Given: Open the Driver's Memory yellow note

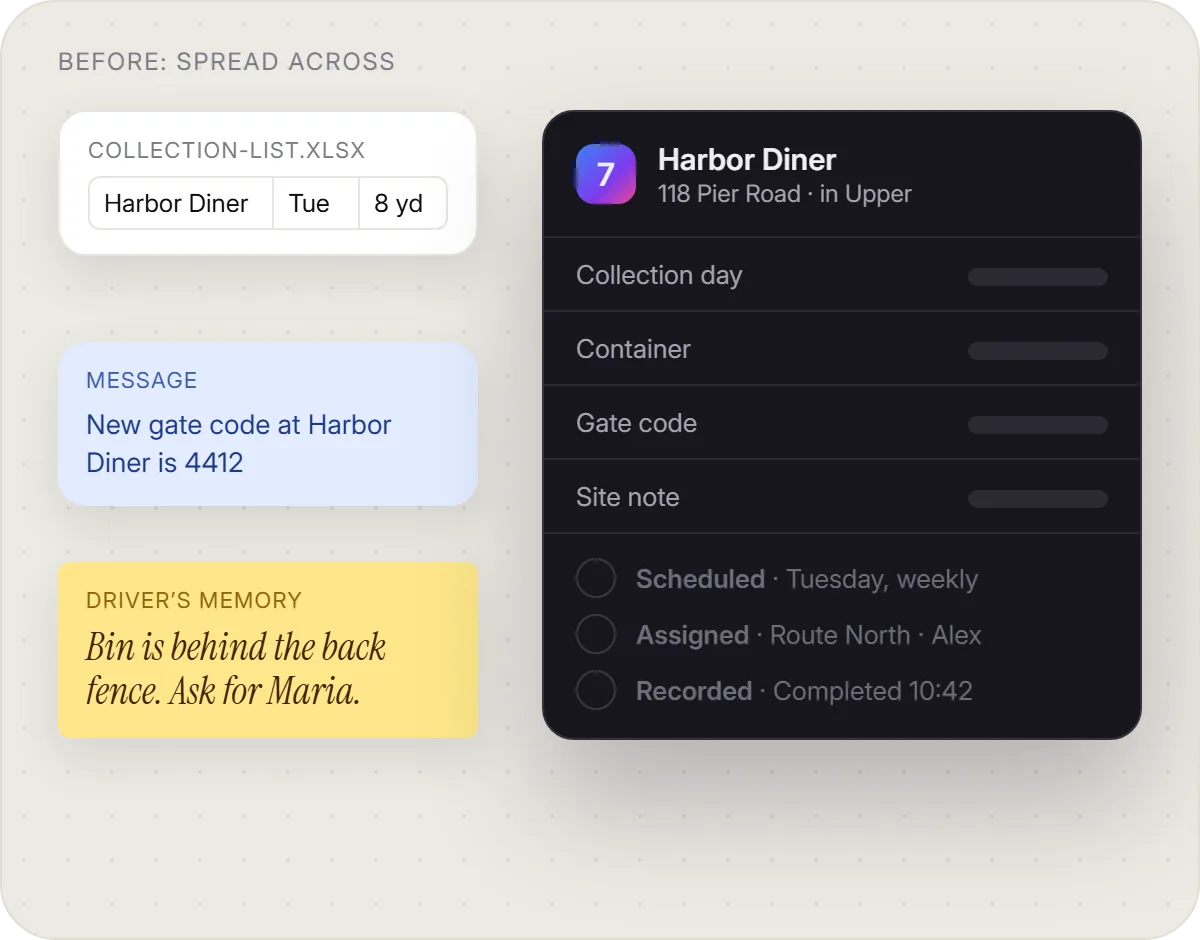Looking at the screenshot, I should [268, 650].
